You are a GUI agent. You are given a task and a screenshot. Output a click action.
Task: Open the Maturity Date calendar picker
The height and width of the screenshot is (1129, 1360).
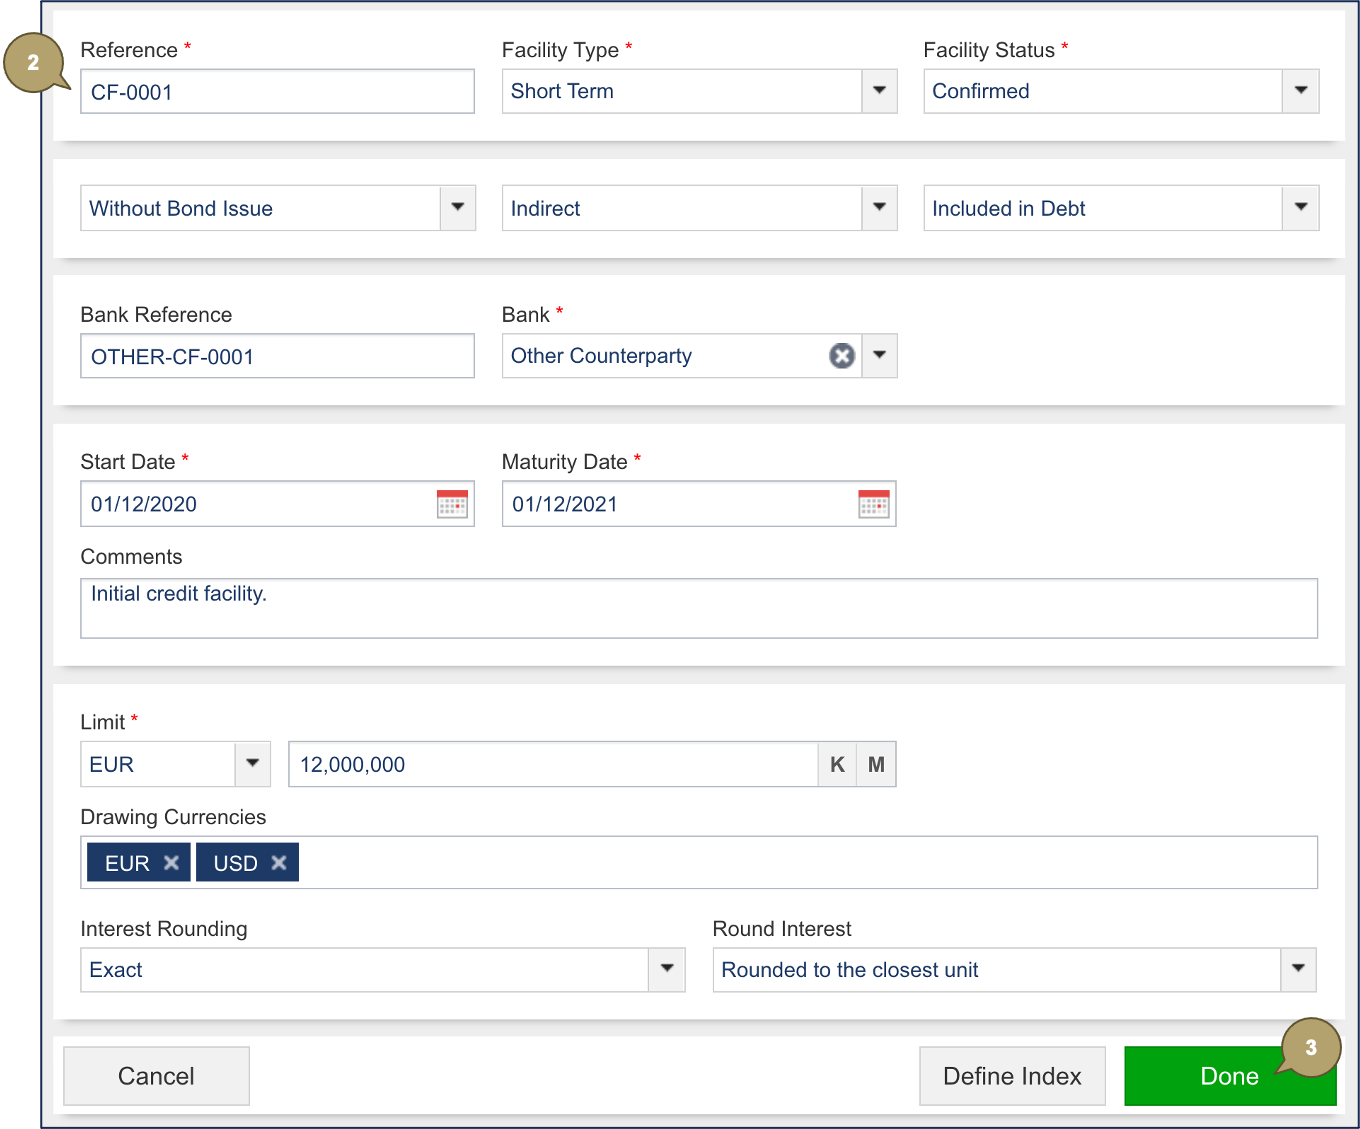[873, 504]
